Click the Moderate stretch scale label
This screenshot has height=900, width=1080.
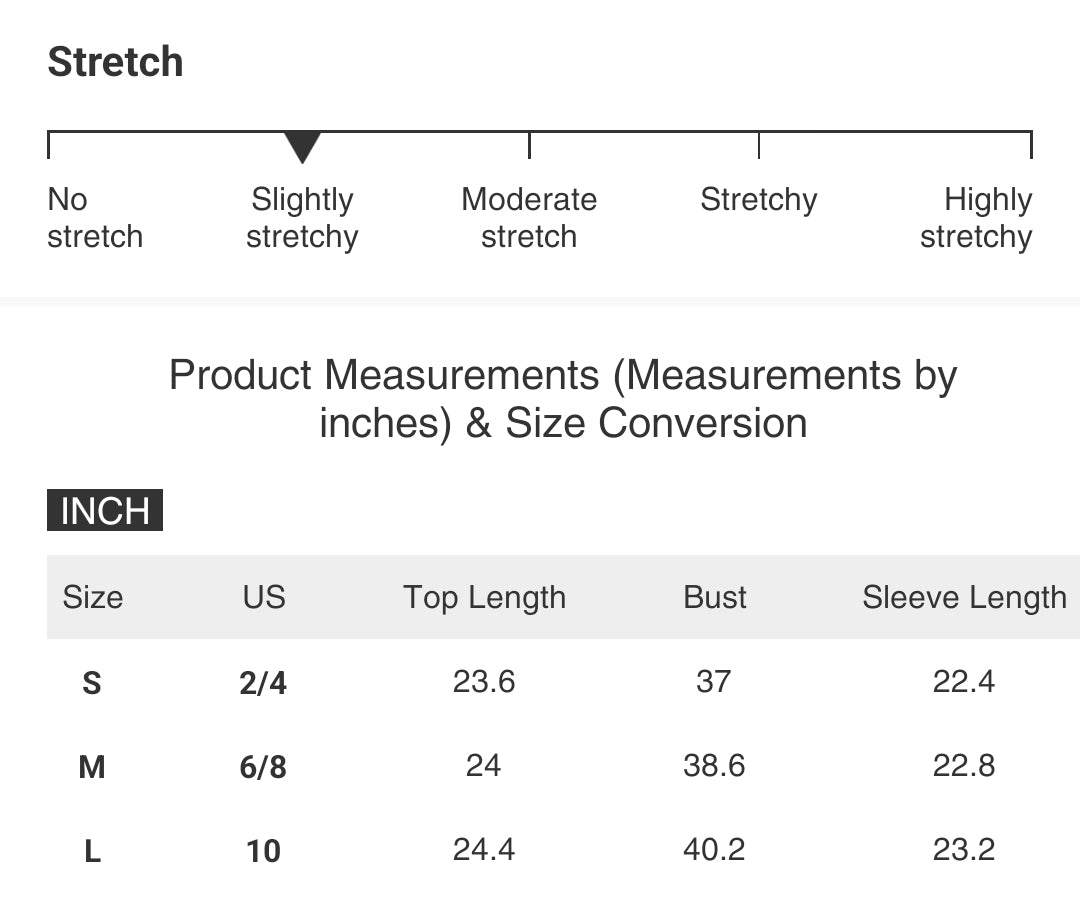(529, 218)
